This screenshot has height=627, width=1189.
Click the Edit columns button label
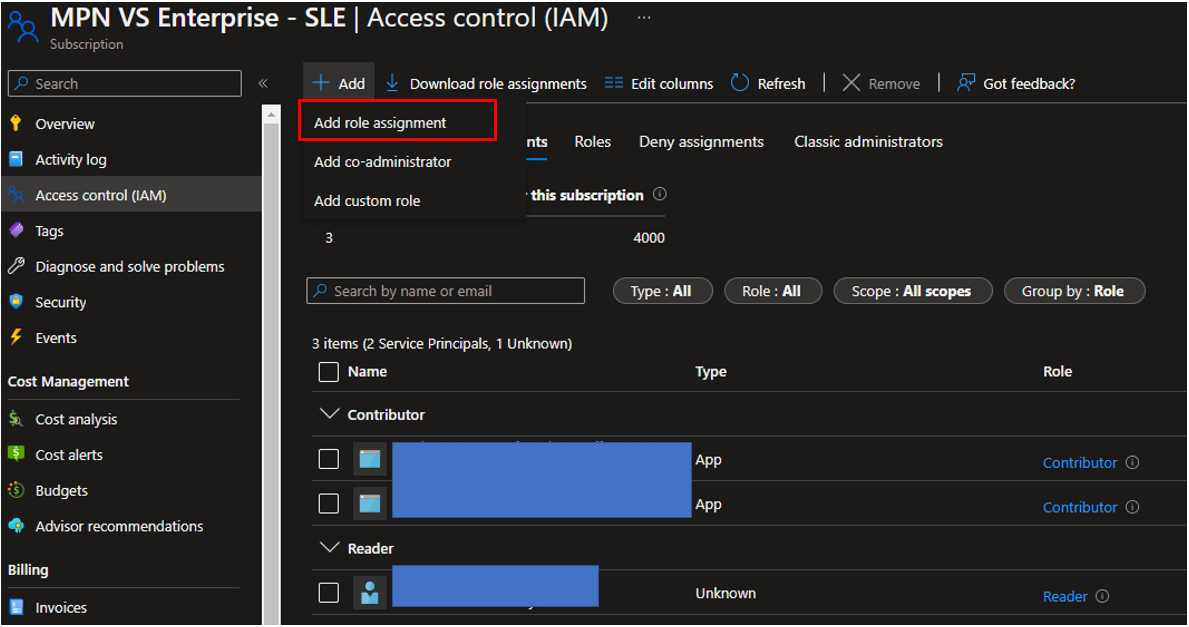click(672, 83)
